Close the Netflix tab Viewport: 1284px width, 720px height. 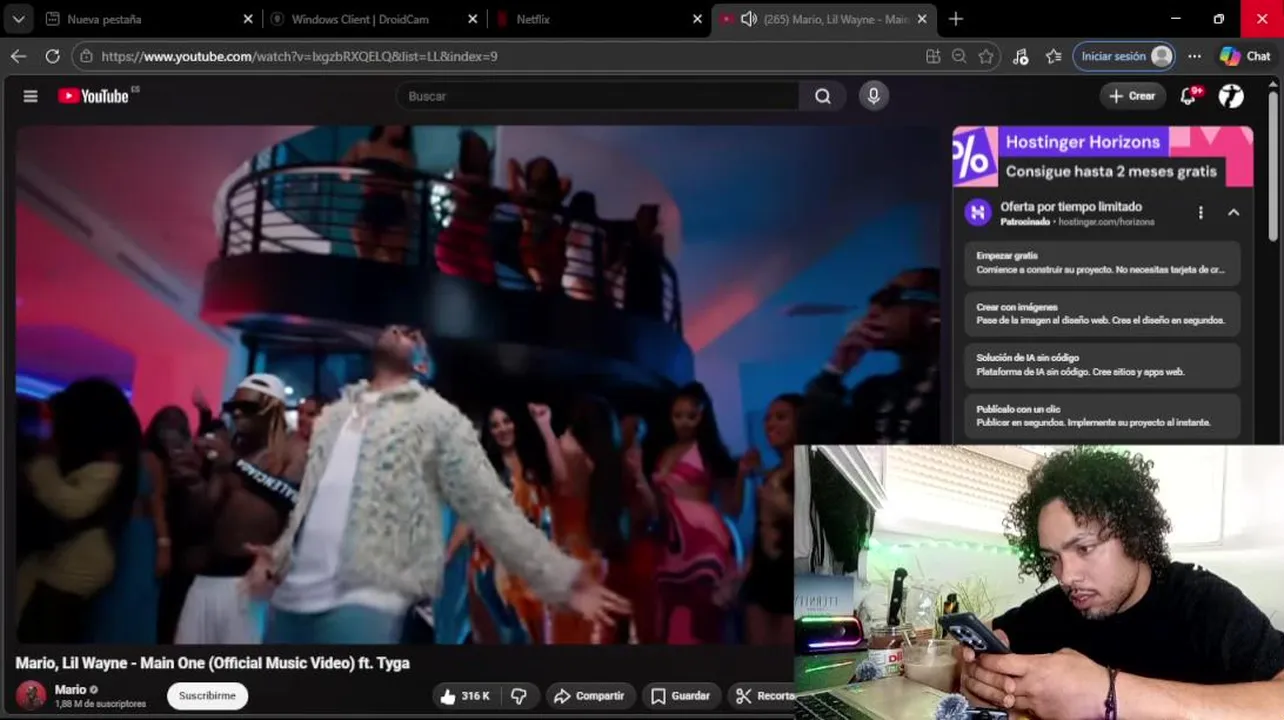[x=697, y=19]
